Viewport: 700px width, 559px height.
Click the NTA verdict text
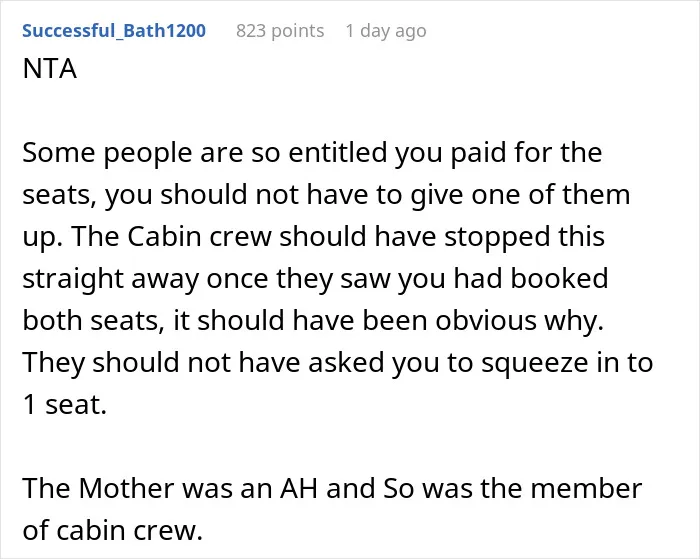[x=50, y=69]
